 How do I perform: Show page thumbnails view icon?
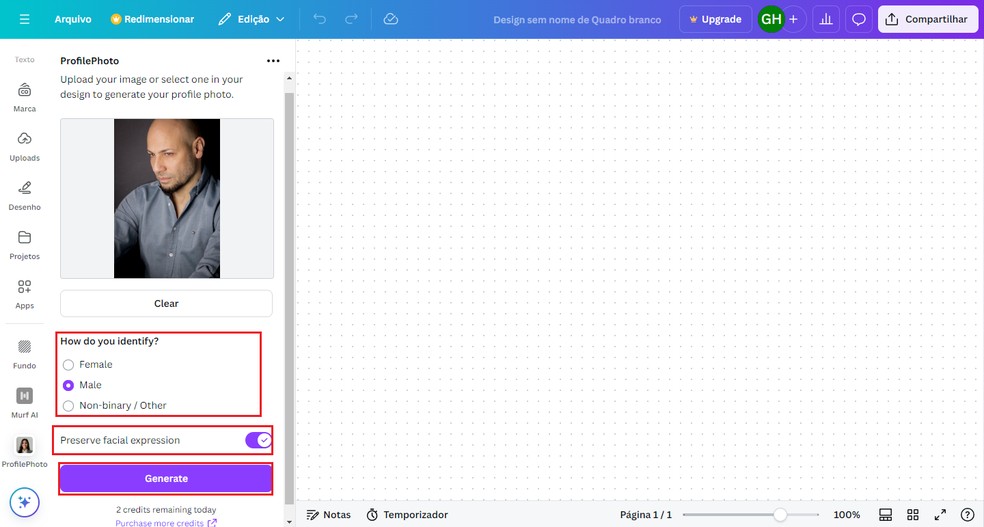885,514
